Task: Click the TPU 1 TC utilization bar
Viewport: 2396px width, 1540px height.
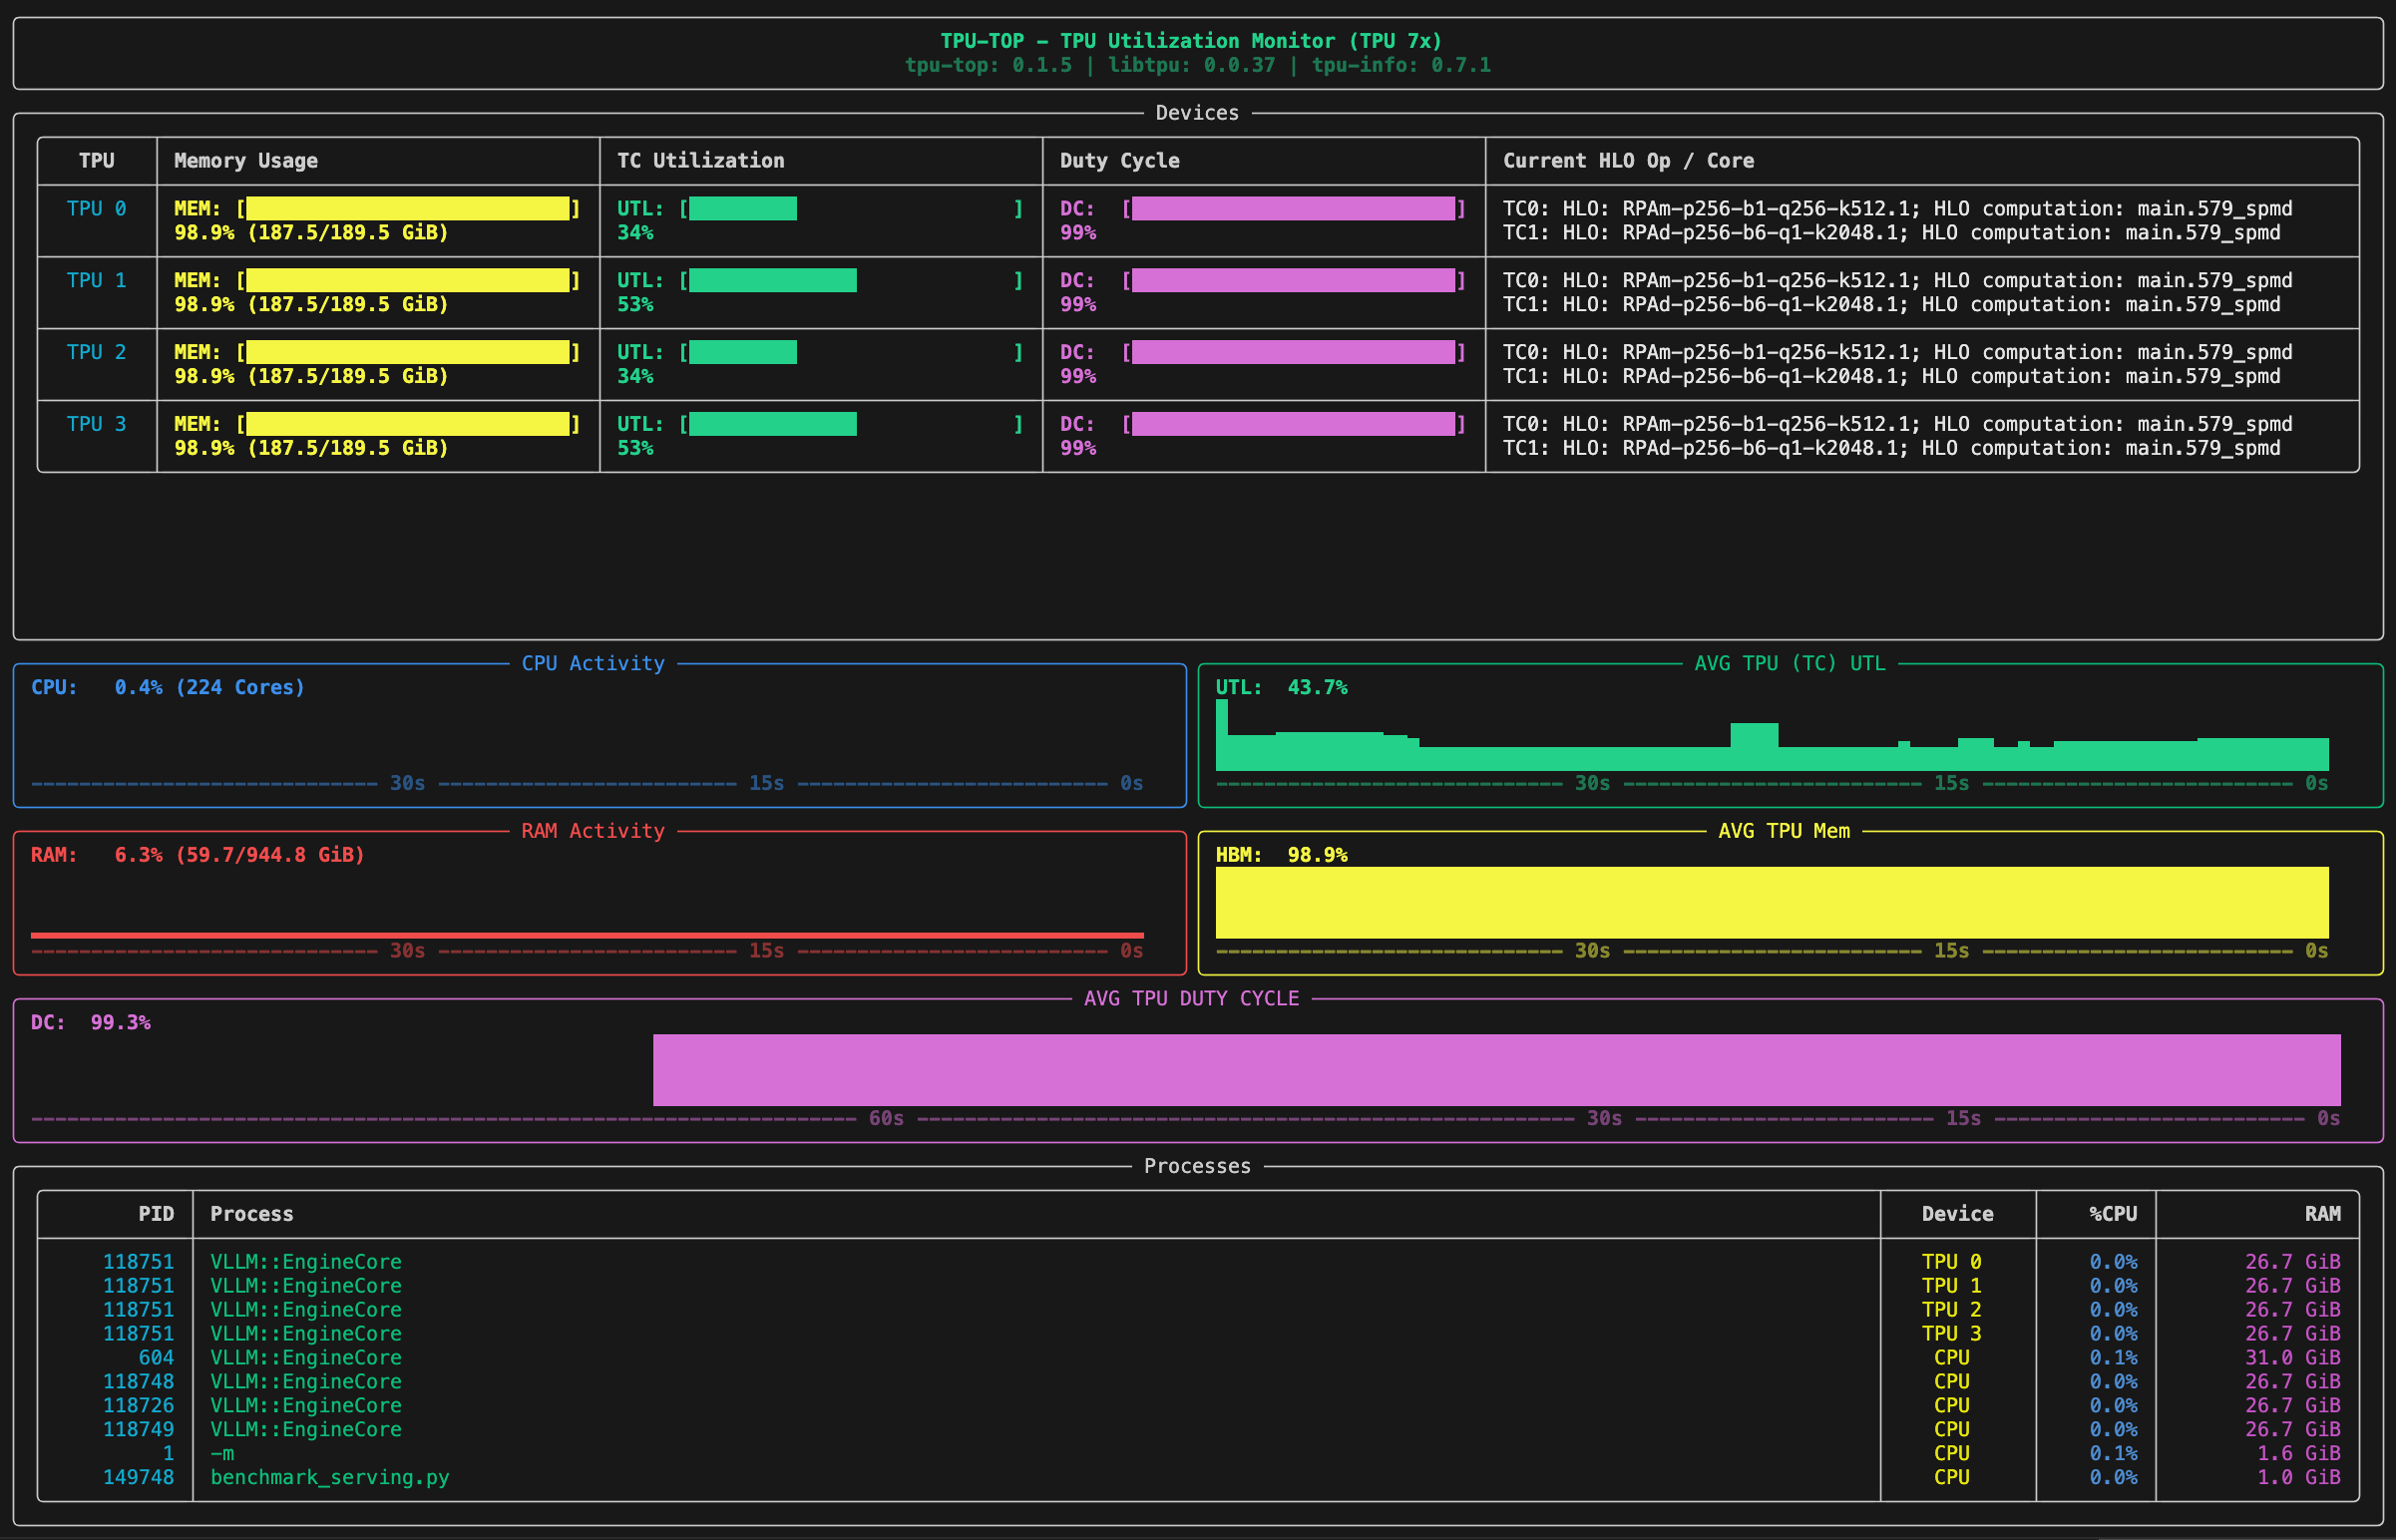Action: 851,280
